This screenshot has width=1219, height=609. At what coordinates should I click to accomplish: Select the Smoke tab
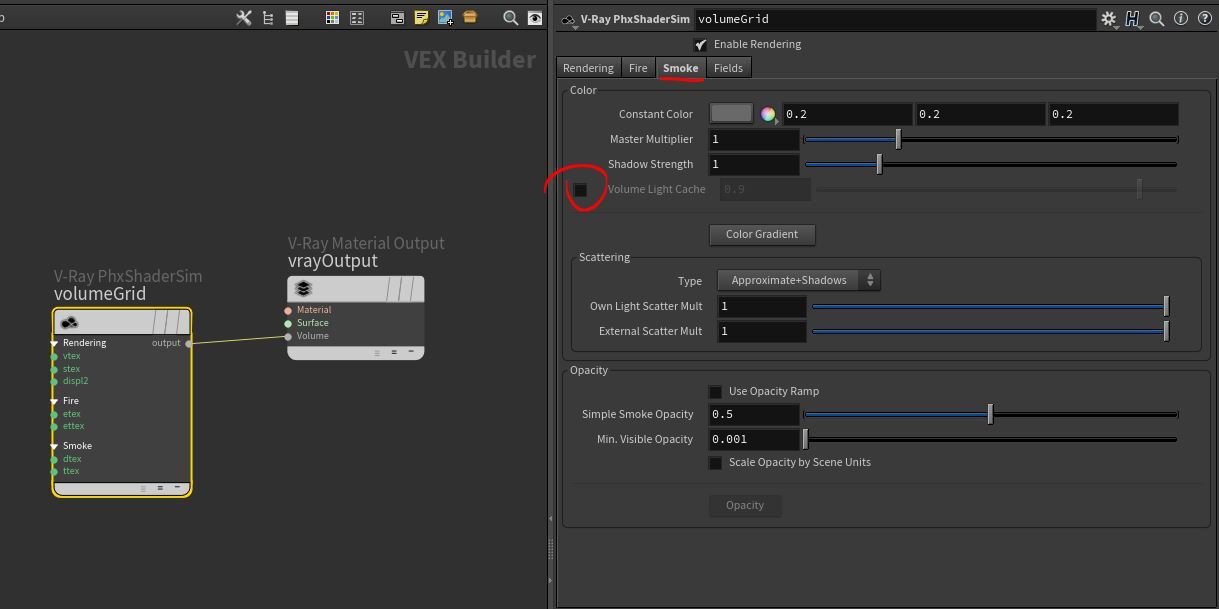[680, 68]
